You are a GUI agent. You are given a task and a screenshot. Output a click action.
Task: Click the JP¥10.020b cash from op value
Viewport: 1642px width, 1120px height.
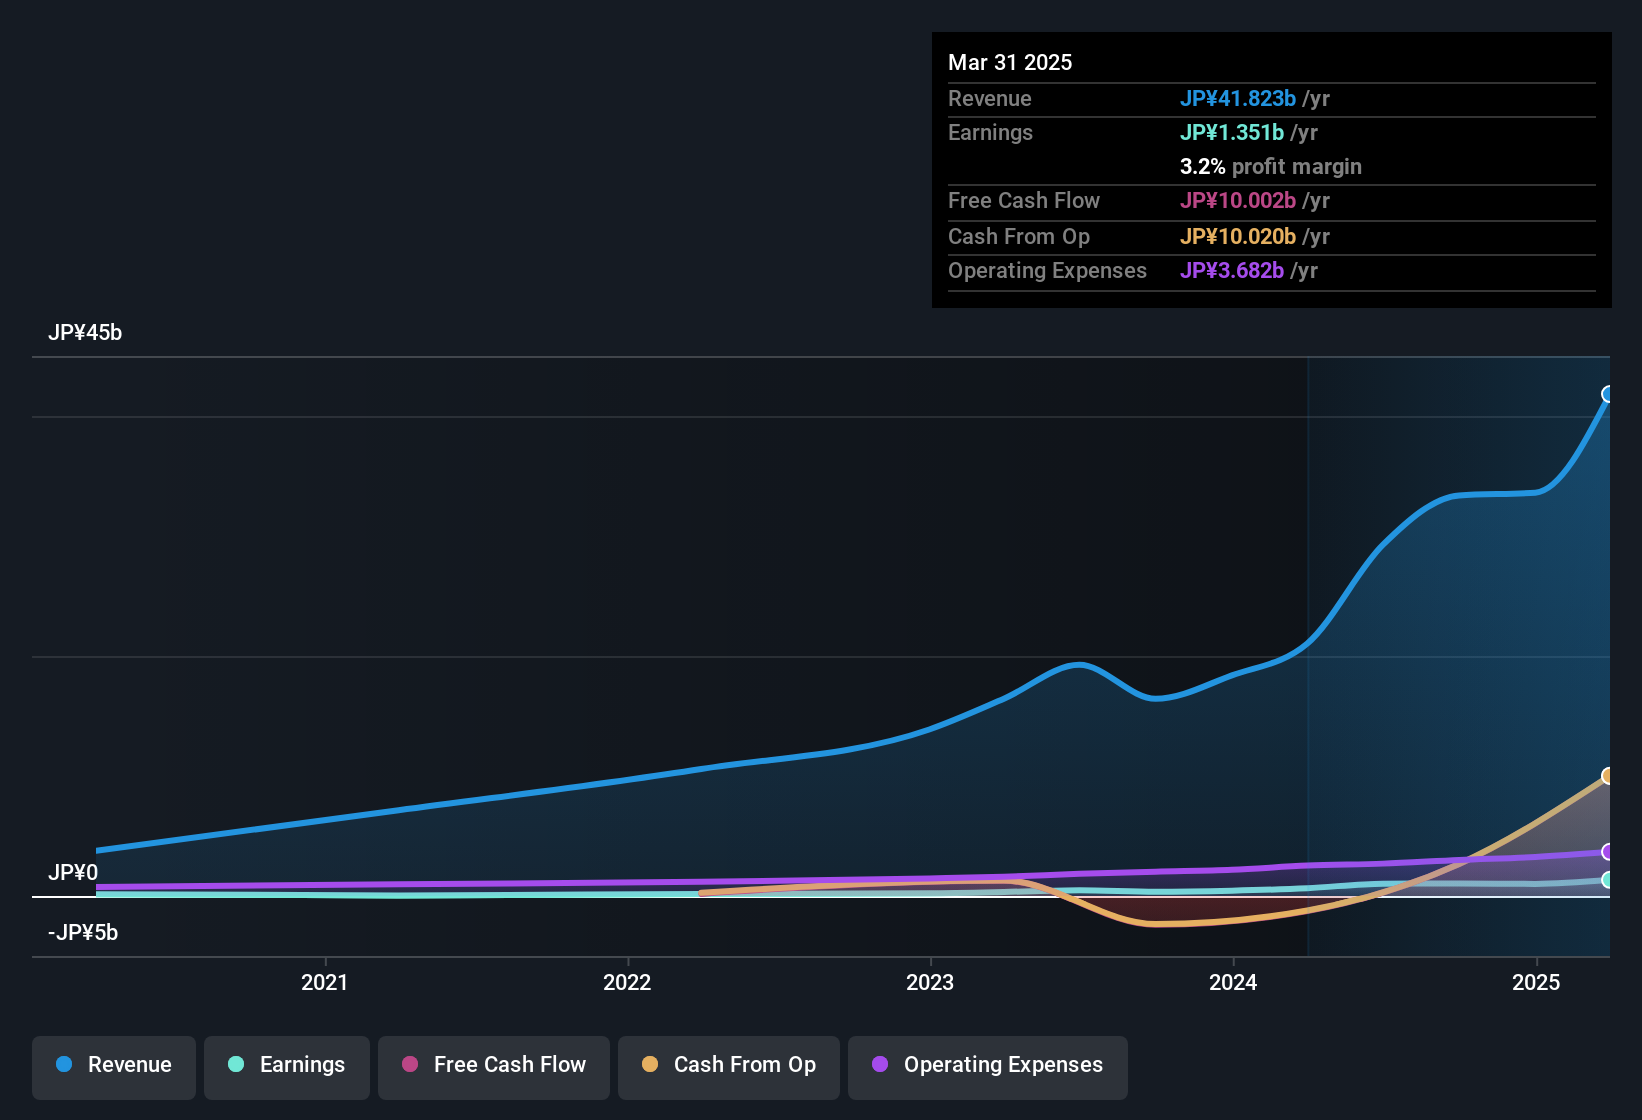point(1238,237)
